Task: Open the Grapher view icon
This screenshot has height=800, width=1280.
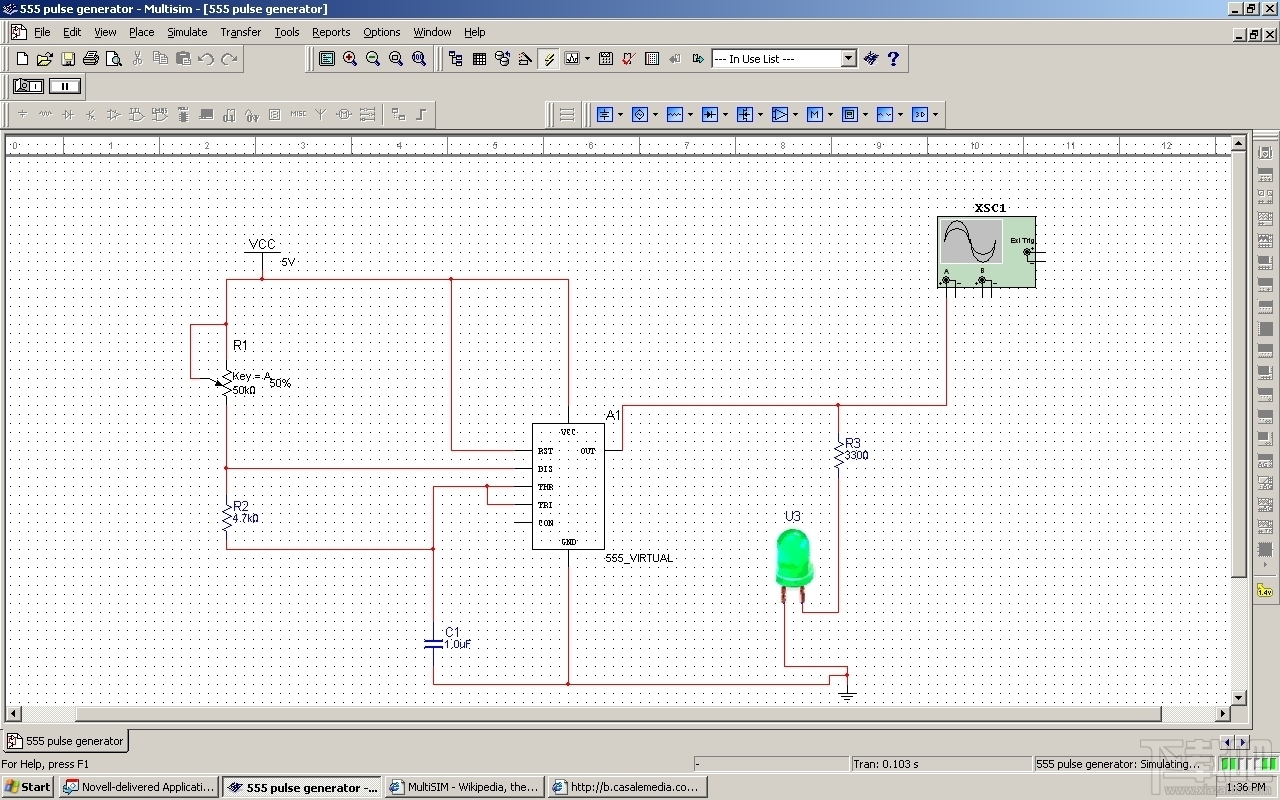Action: [x=572, y=58]
